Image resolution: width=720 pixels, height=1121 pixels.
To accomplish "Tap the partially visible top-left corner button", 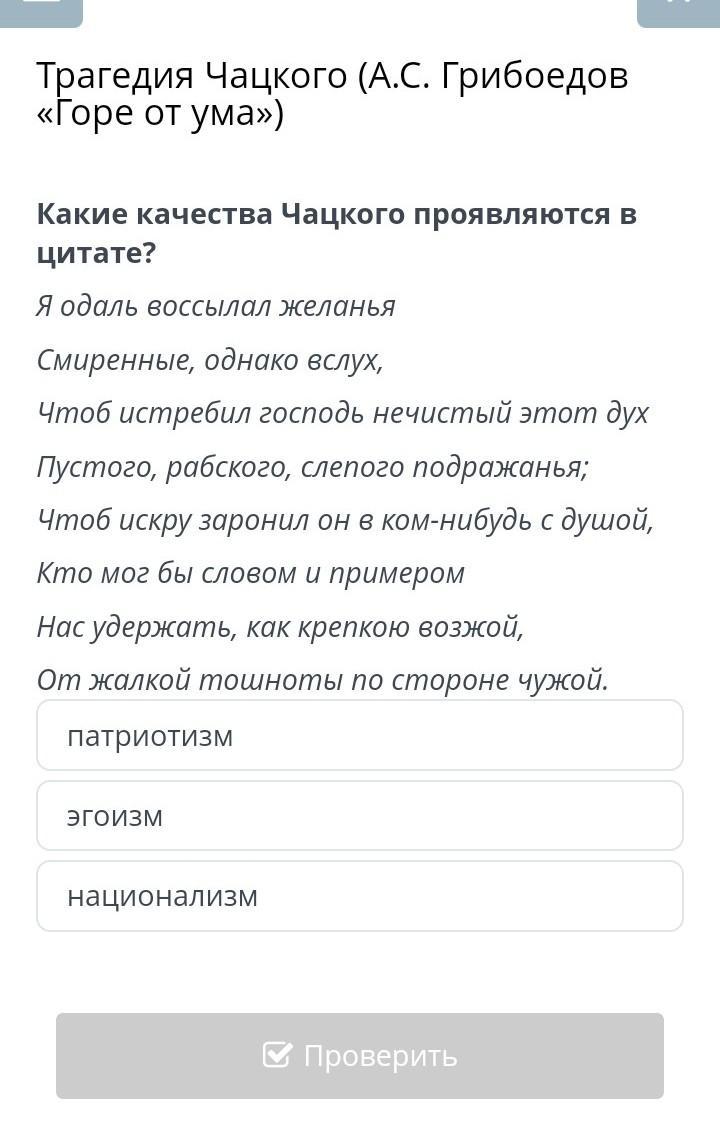I will [x=41, y=10].
